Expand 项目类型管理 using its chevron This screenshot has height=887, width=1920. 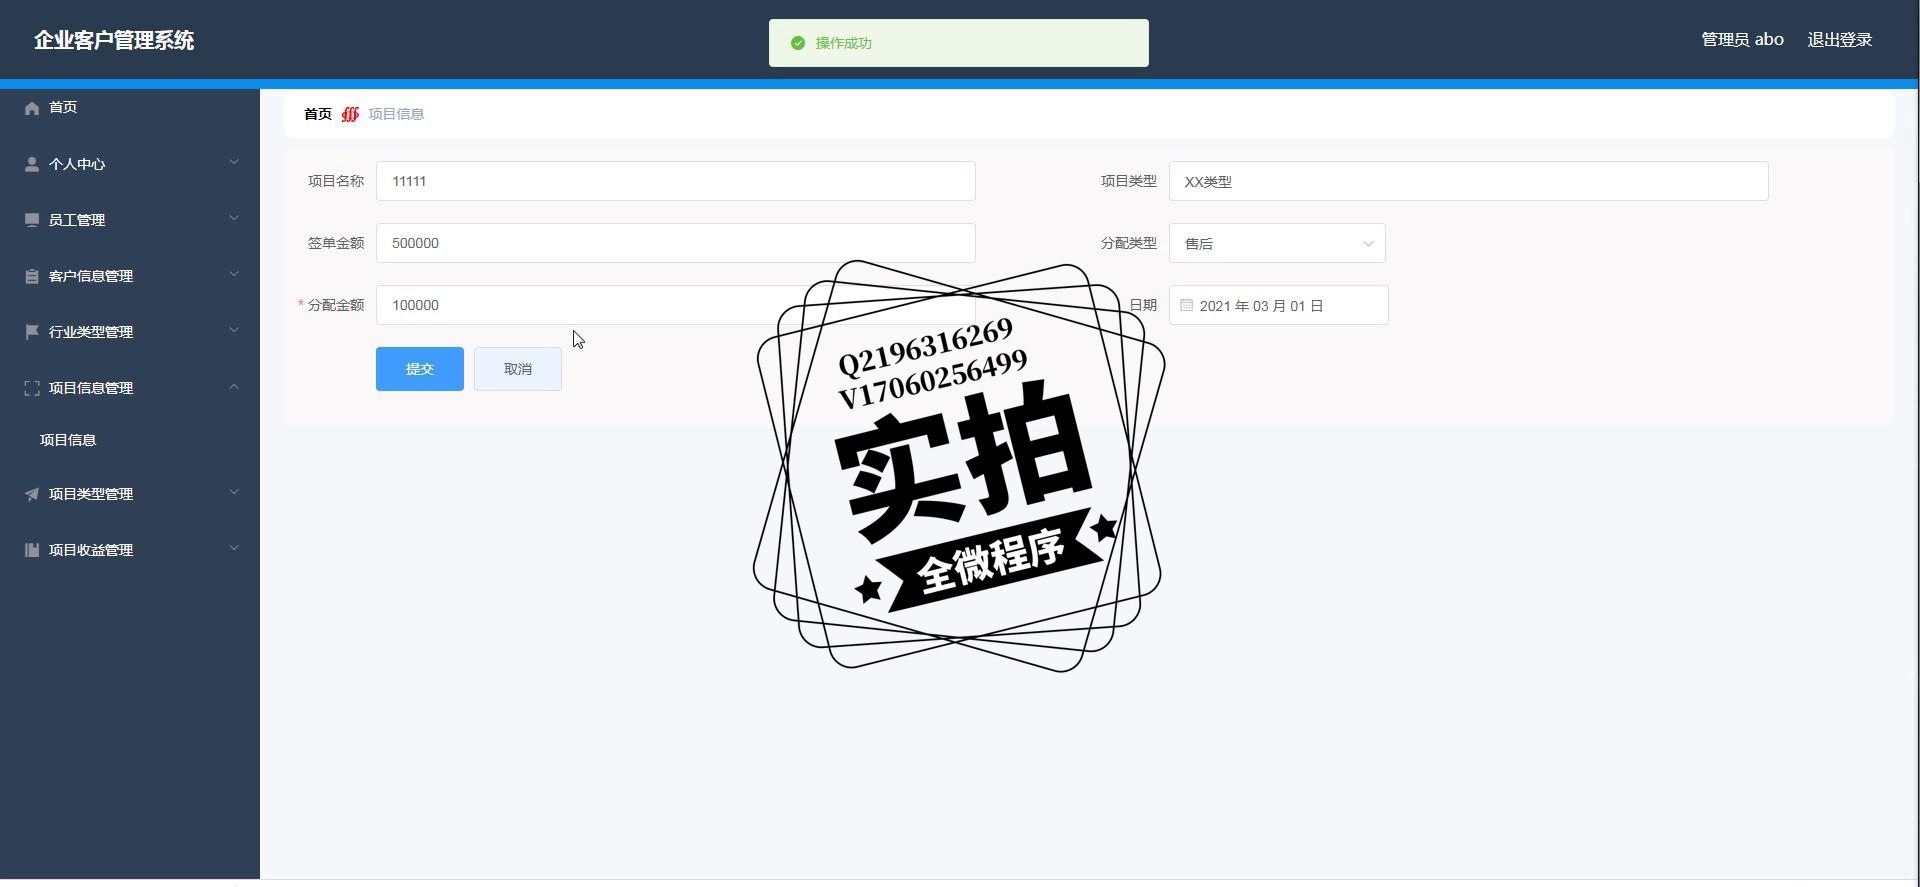234,492
